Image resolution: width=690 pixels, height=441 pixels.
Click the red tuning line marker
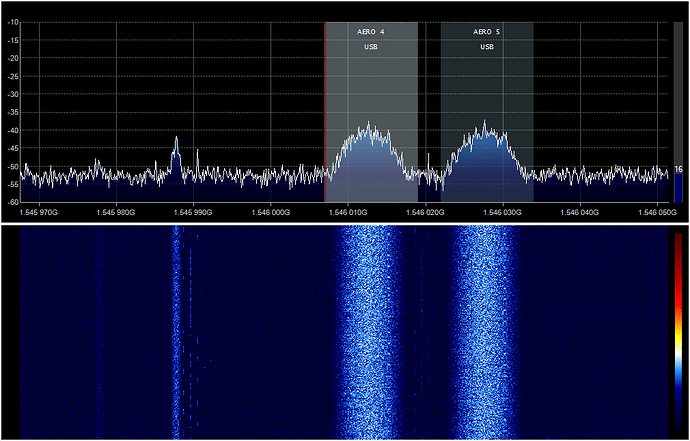point(325,112)
